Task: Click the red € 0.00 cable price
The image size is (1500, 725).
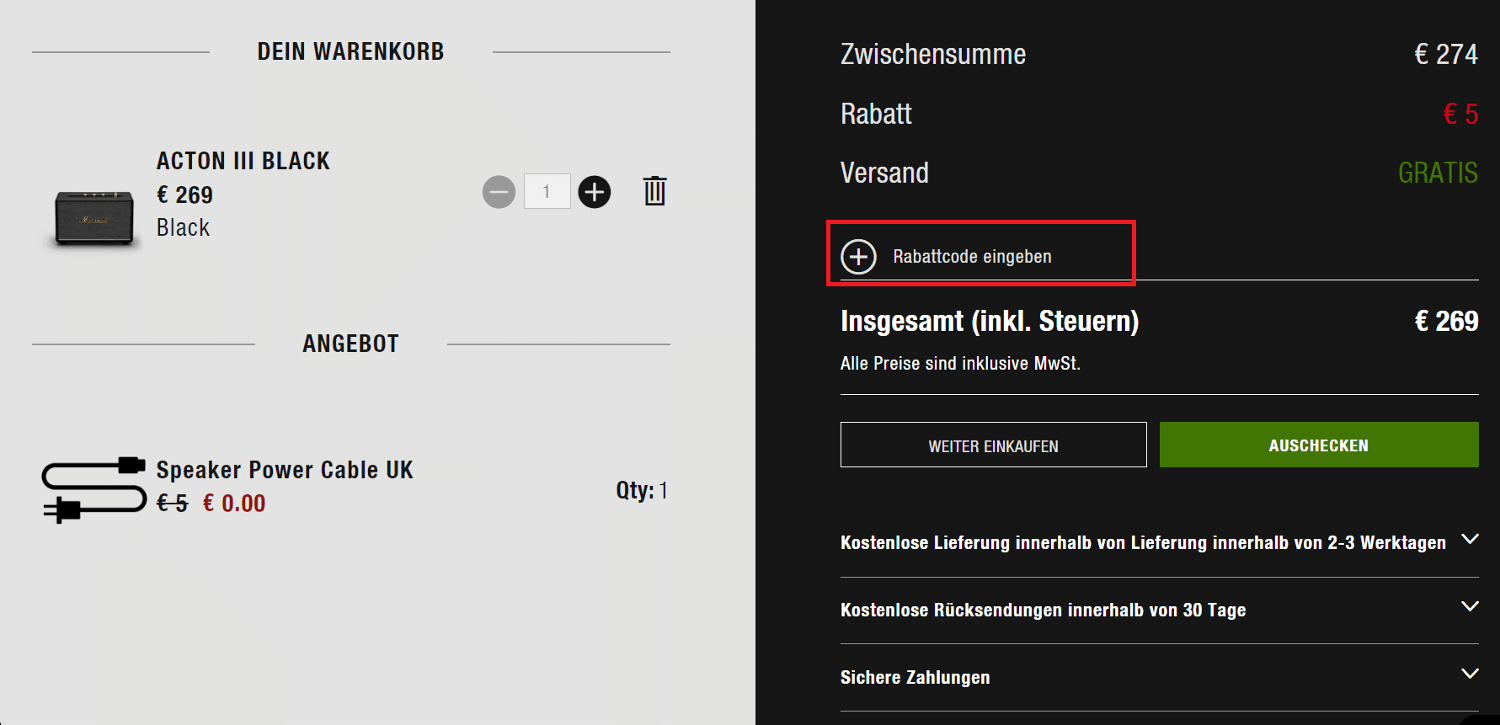Action: click(234, 504)
